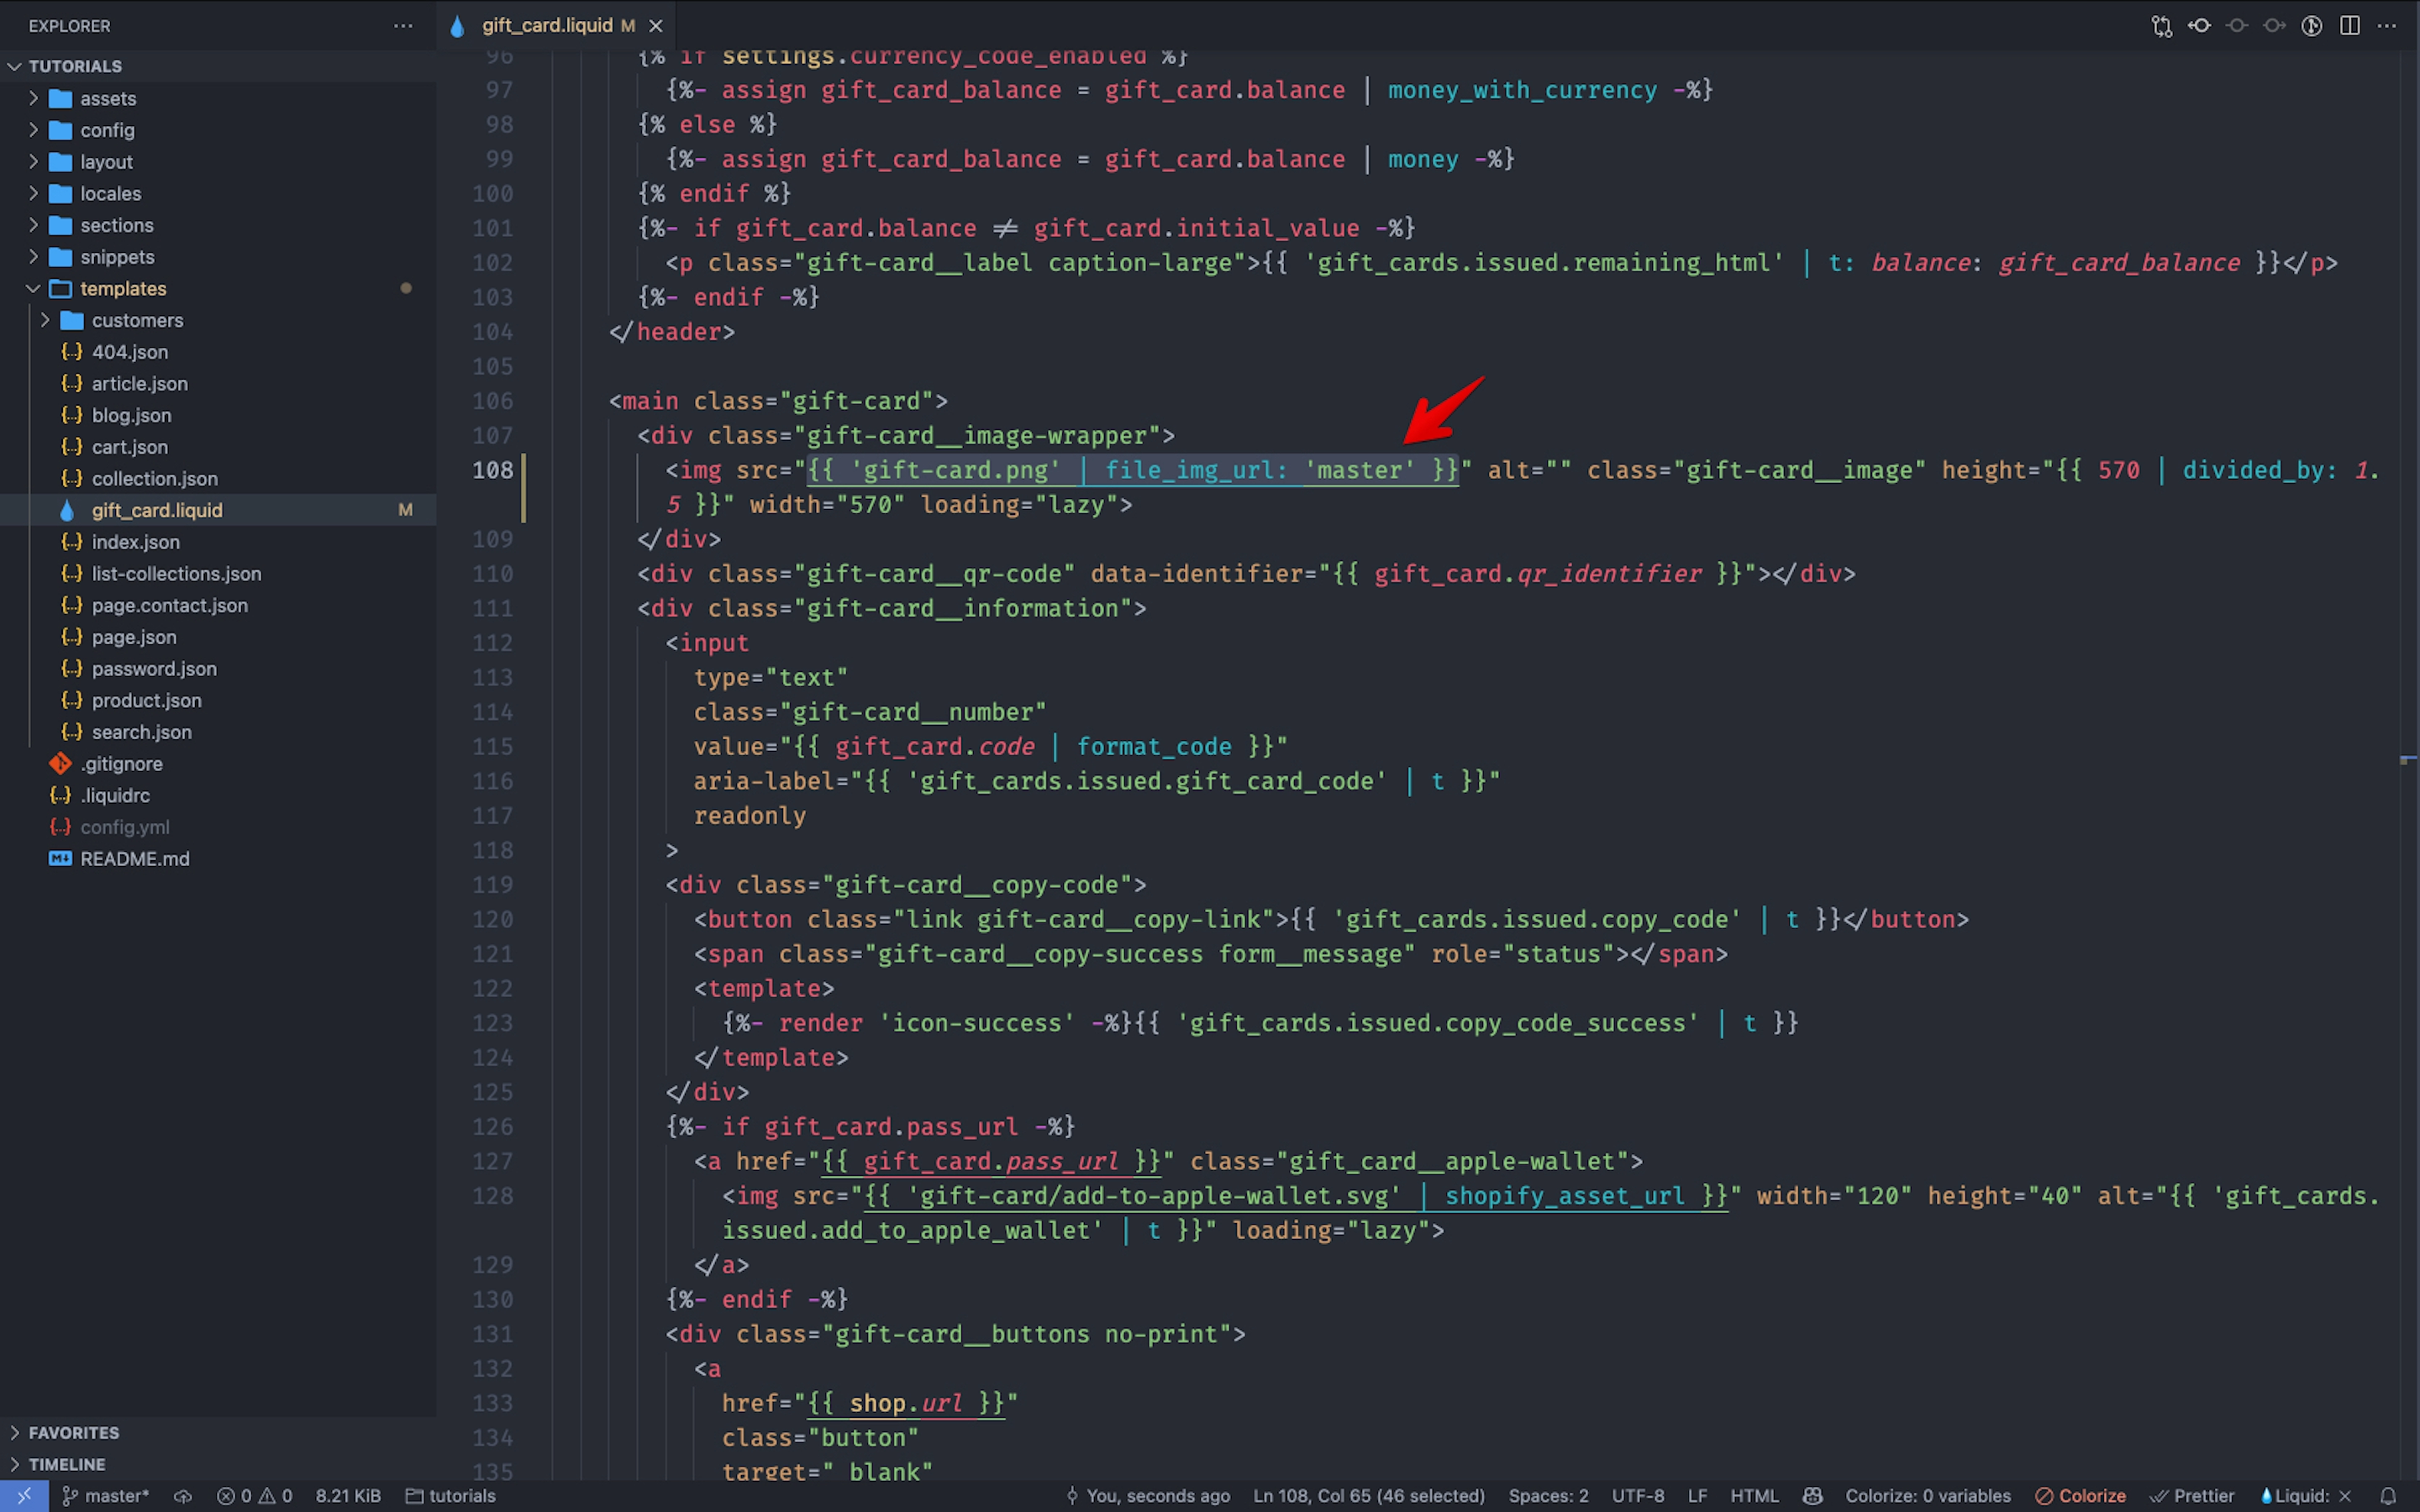This screenshot has width=2420, height=1512.
Task: Click 'You, seconds ago' blame annotation
Action: coord(1148,1496)
